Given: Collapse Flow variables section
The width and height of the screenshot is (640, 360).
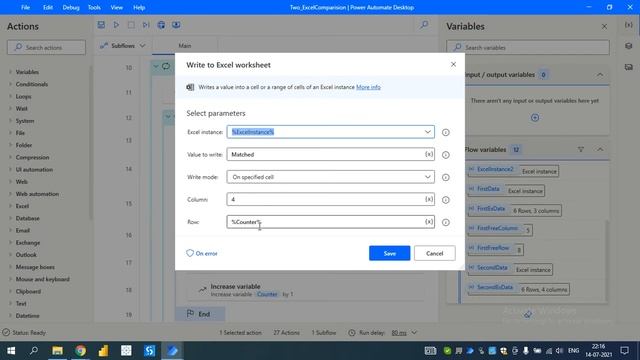Looking at the screenshot, I should [600, 149].
